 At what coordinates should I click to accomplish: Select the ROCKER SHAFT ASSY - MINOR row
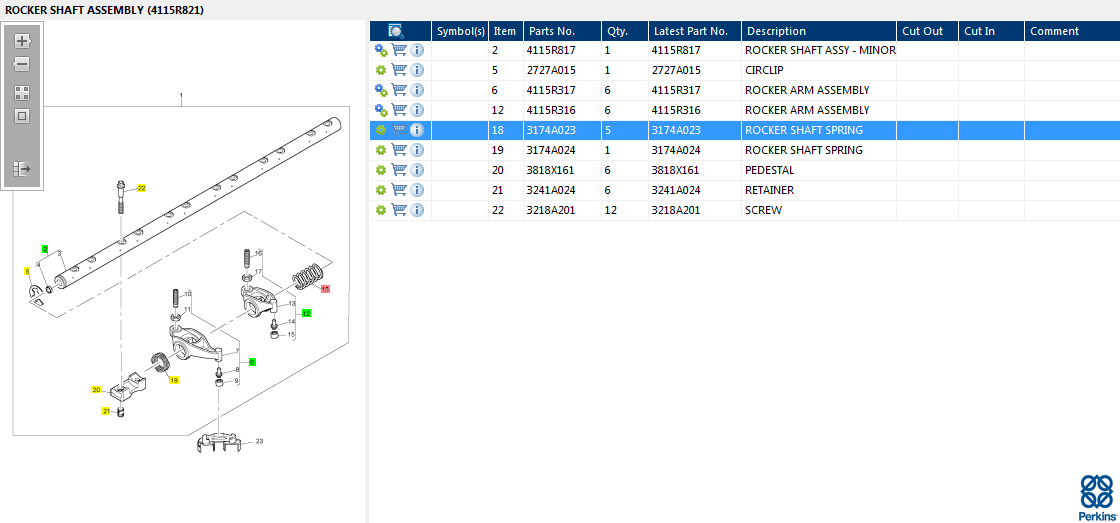[x=744, y=50]
